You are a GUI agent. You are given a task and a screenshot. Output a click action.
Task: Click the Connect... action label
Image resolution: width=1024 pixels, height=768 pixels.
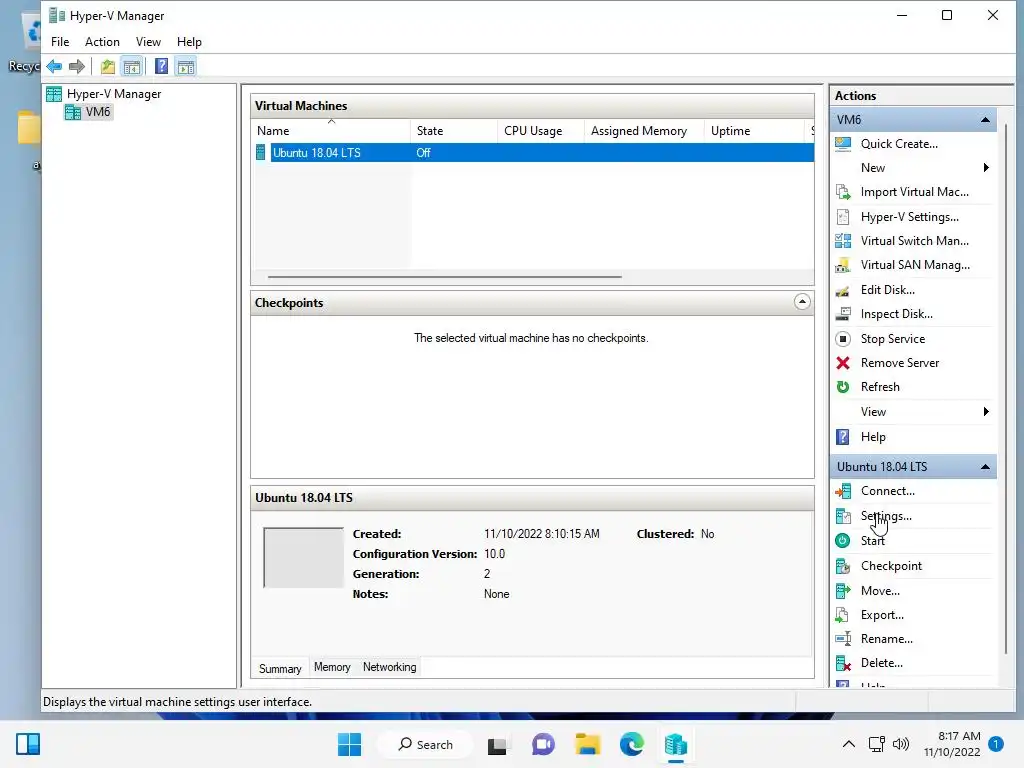tap(888, 491)
